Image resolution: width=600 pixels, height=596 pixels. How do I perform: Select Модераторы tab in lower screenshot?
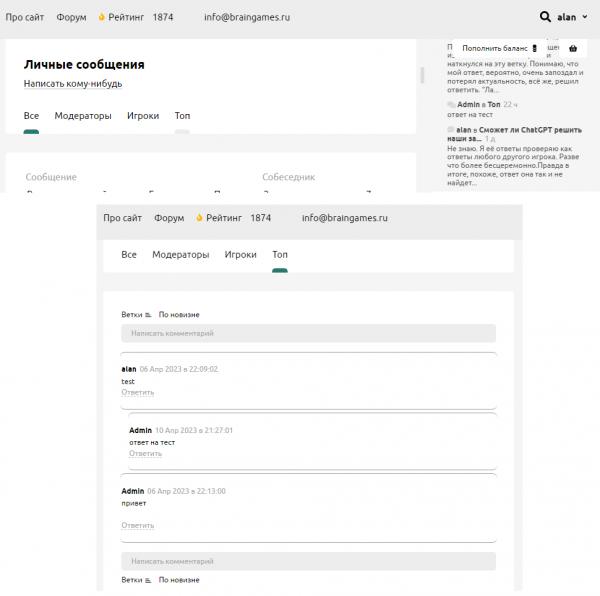click(x=181, y=255)
